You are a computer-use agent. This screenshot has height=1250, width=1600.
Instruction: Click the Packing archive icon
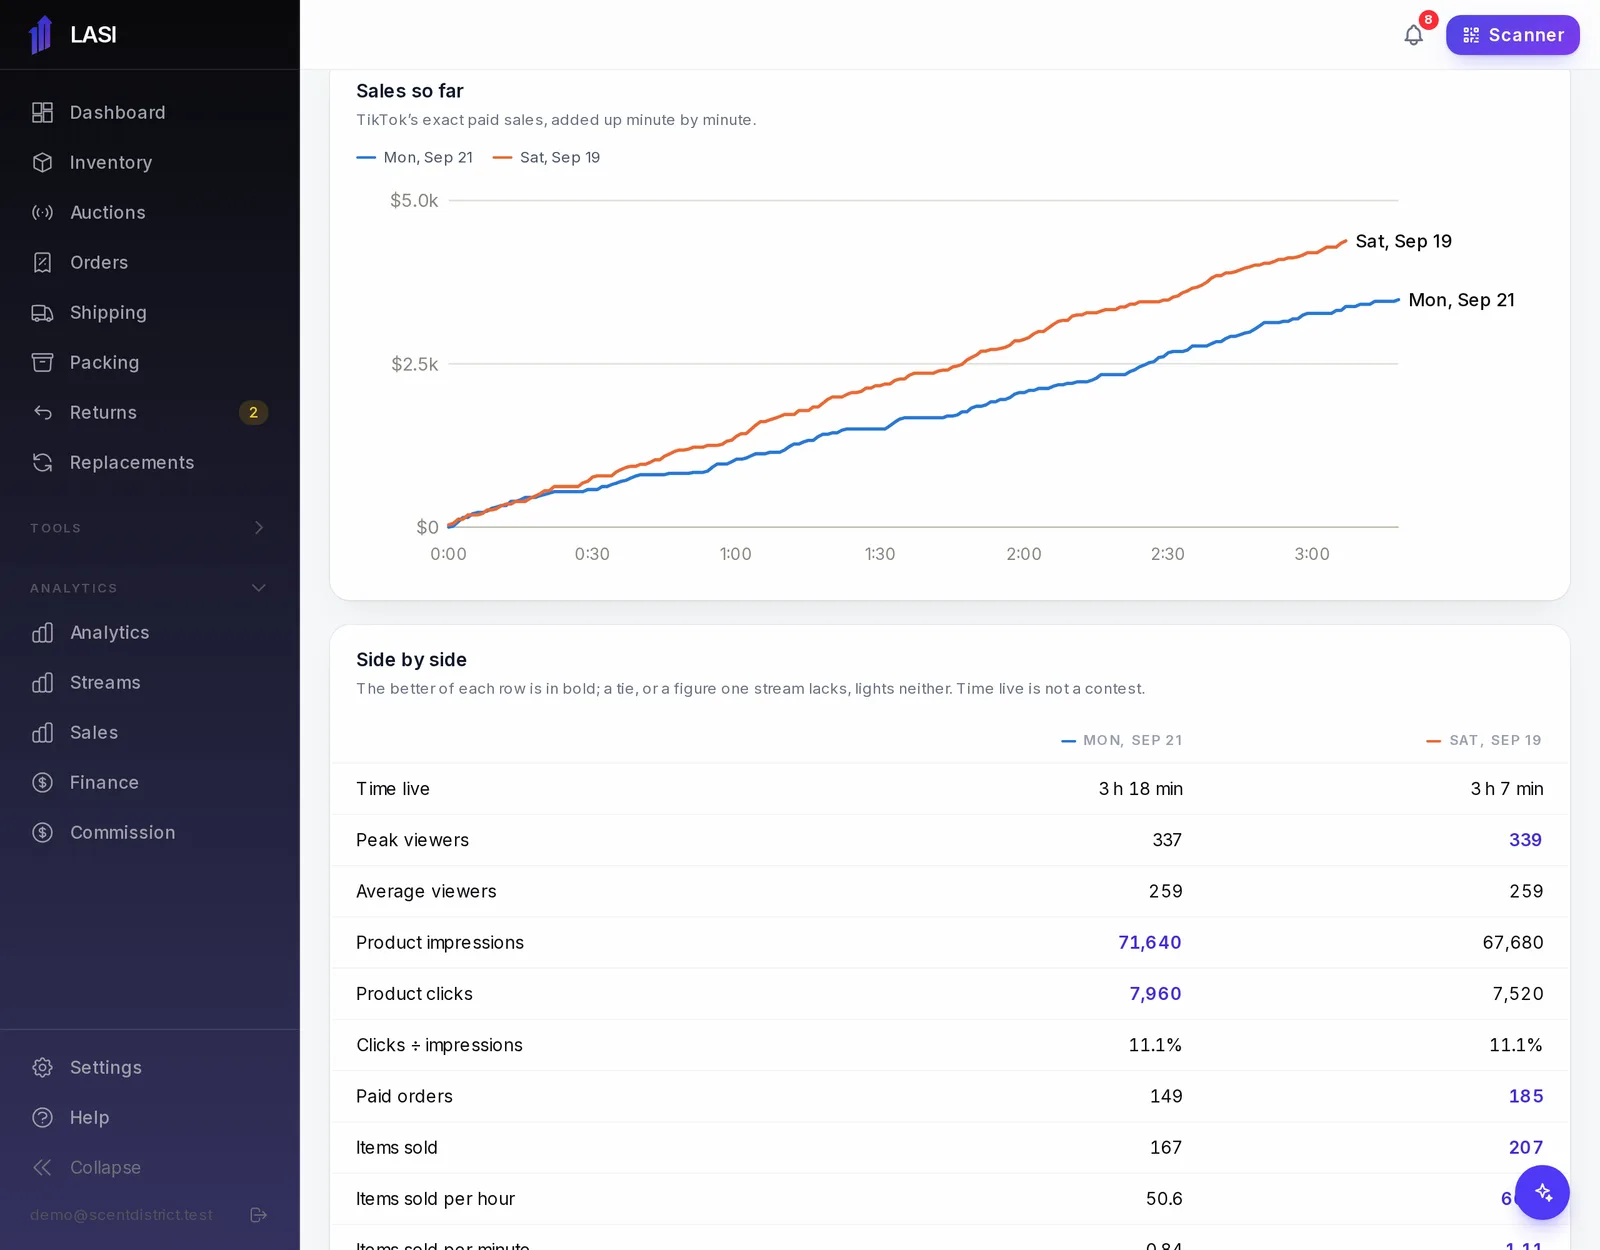(42, 363)
